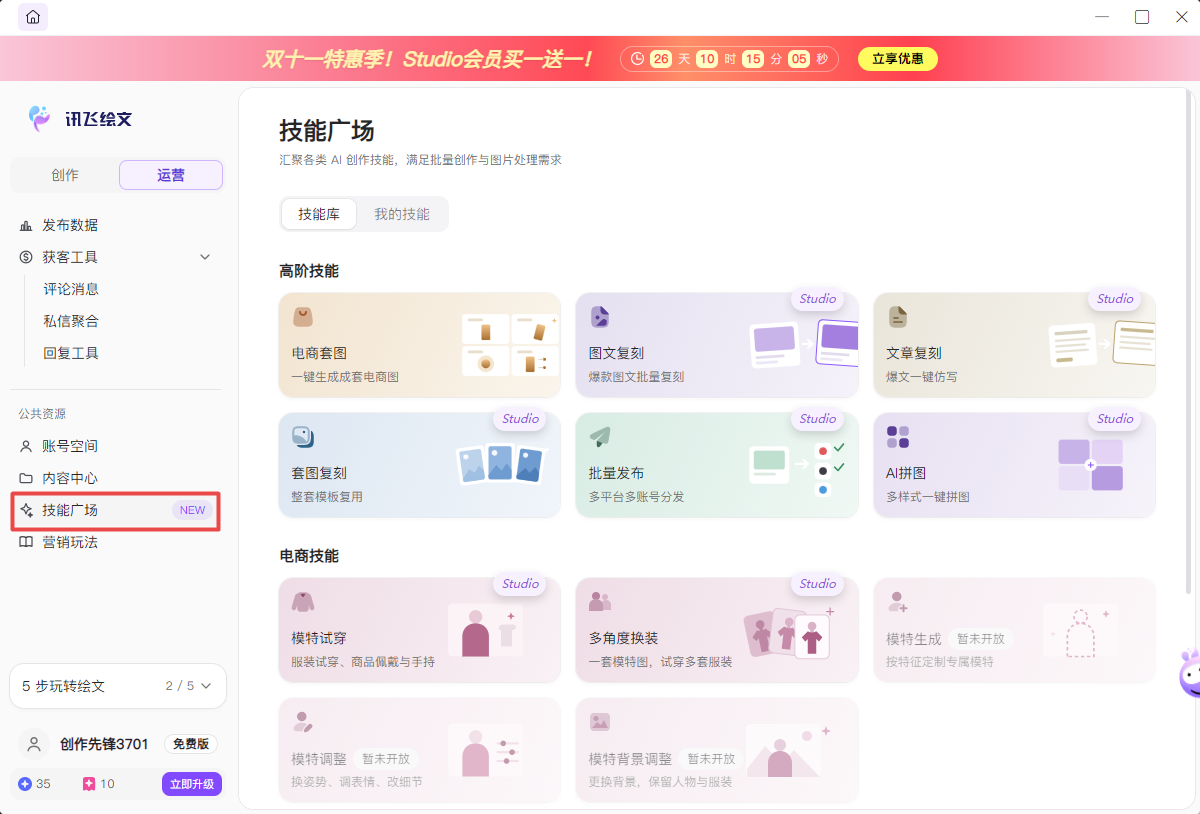Click the 一键生成成套电商图 description text
This screenshot has width=1200, height=814.
(x=345, y=377)
